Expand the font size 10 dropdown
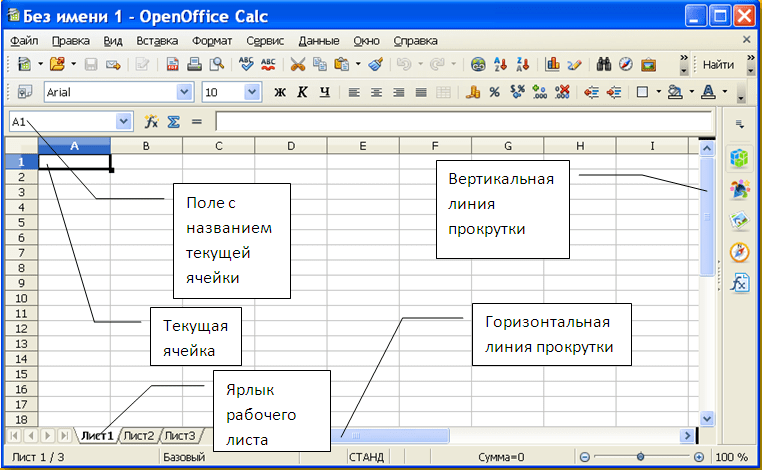Viewport: 762px width, 470px height. [x=252, y=92]
